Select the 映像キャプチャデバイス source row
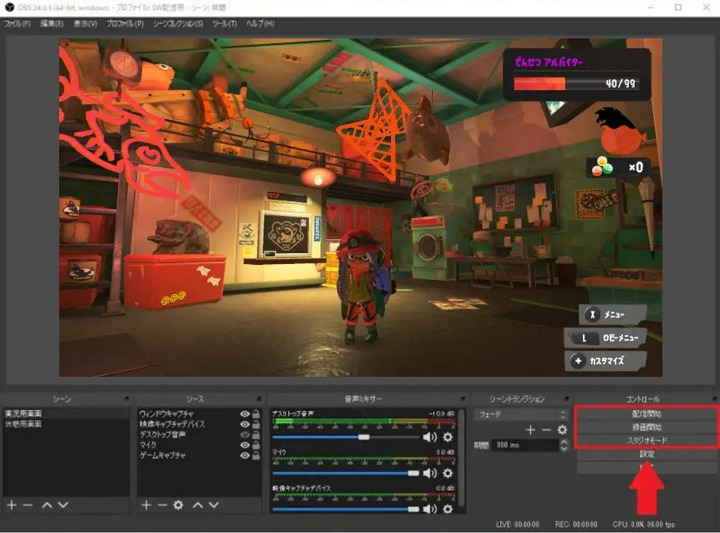Screen dimensions: 720x533 point(199,424)
